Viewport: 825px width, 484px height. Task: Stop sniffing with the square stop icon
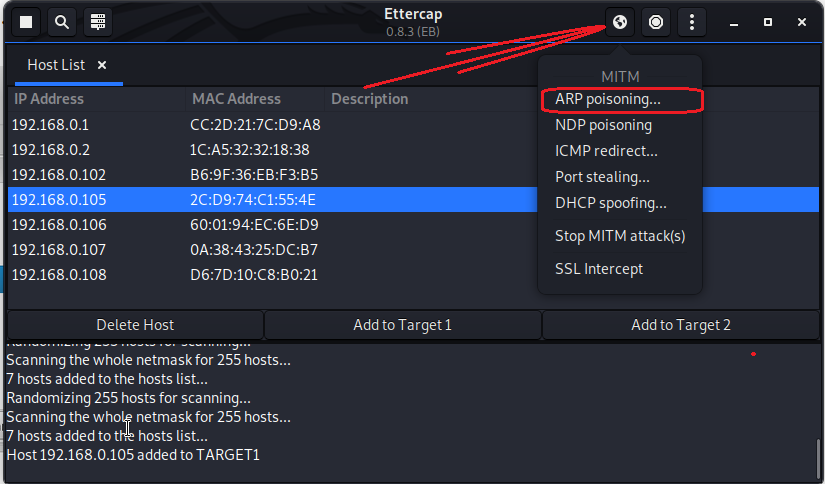point(26,21)
